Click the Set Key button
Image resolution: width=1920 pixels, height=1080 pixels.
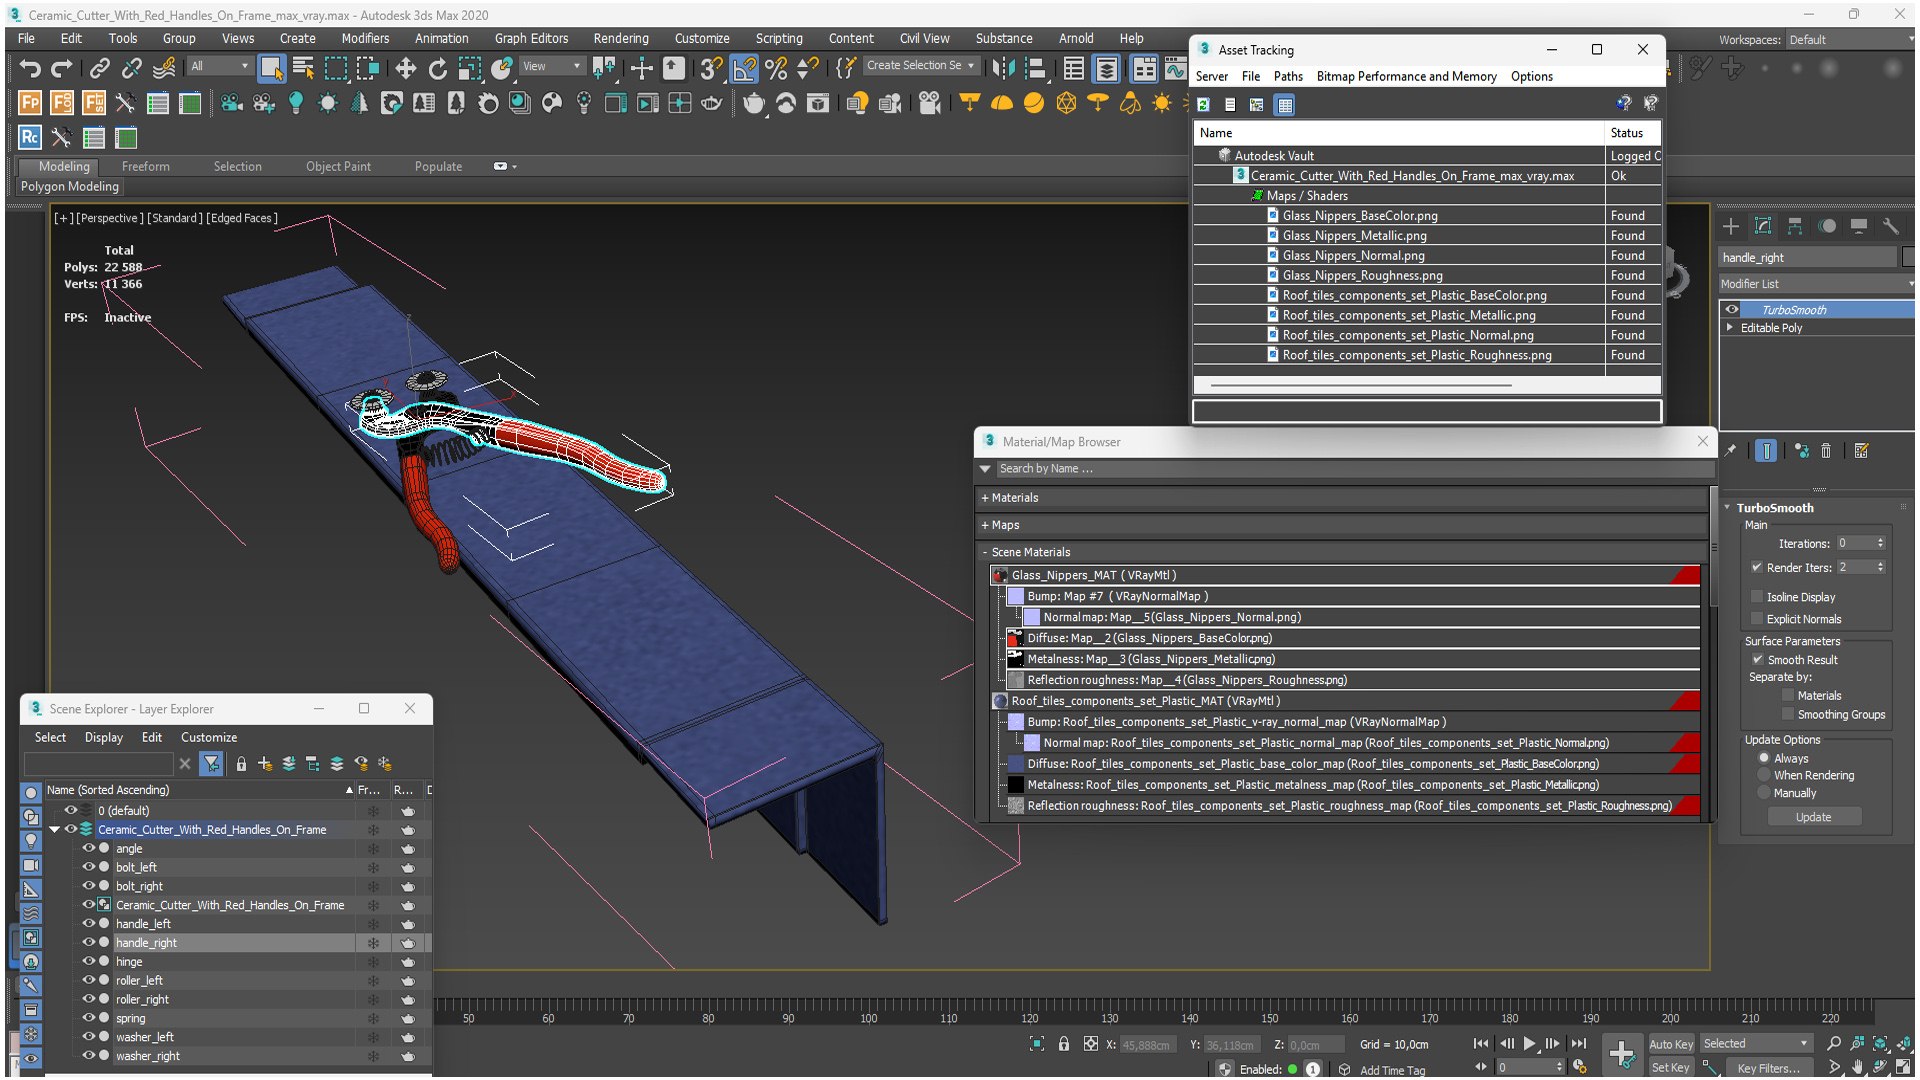point(1671,1068)
